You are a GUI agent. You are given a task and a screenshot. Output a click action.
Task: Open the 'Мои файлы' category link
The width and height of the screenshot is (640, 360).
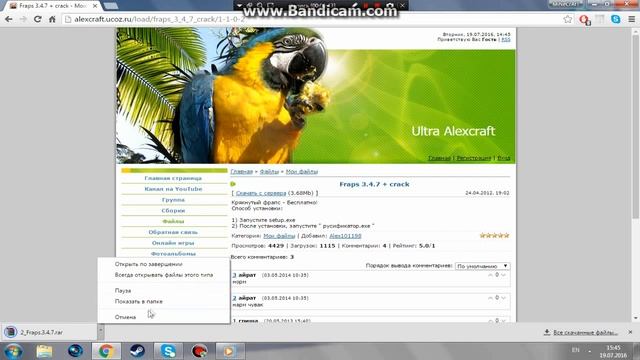[279, 236]
